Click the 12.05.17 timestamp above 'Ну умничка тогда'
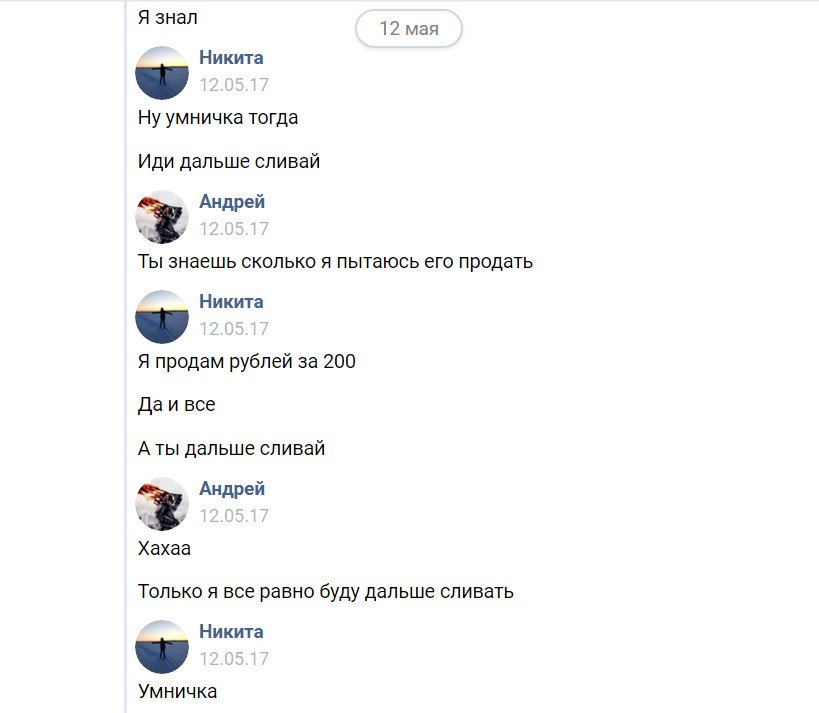Screen dimensions: 819x713 point(233,85)
